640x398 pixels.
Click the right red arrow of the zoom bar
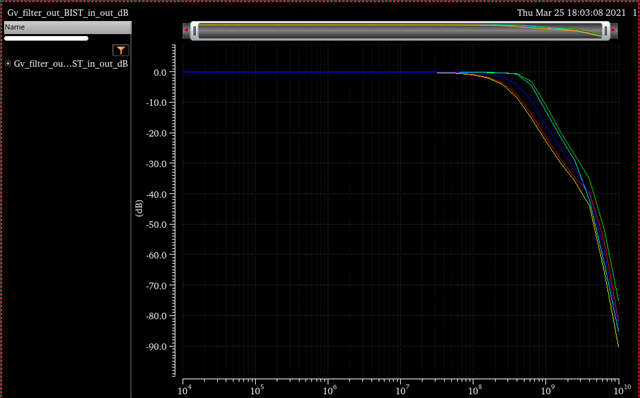coord(613,30)
